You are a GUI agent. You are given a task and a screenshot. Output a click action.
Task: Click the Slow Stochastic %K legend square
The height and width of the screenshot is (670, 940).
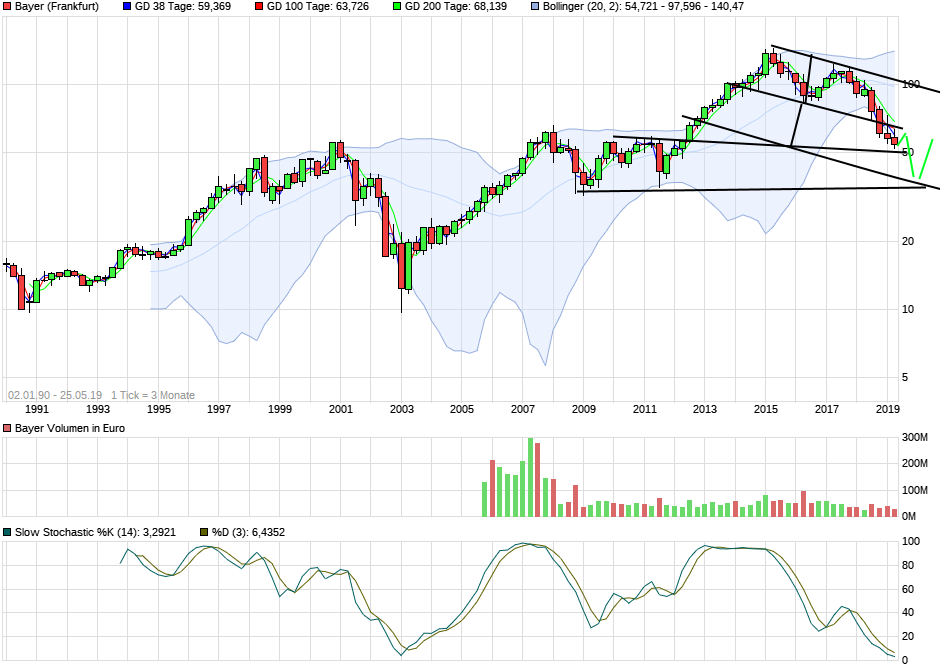8,533
